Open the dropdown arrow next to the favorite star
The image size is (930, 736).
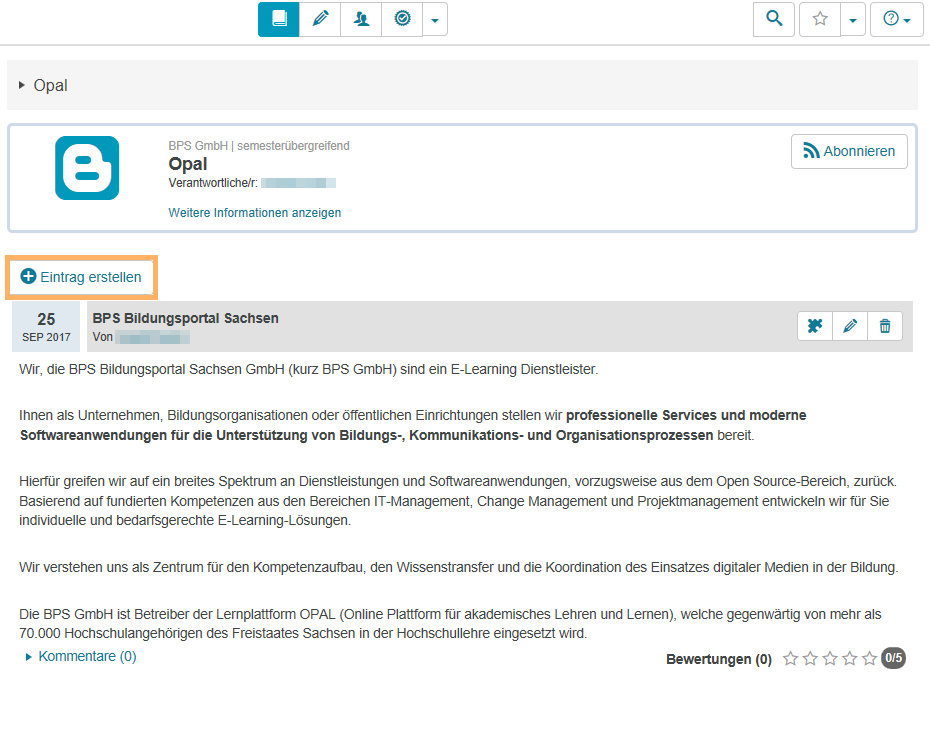(852, 19)
